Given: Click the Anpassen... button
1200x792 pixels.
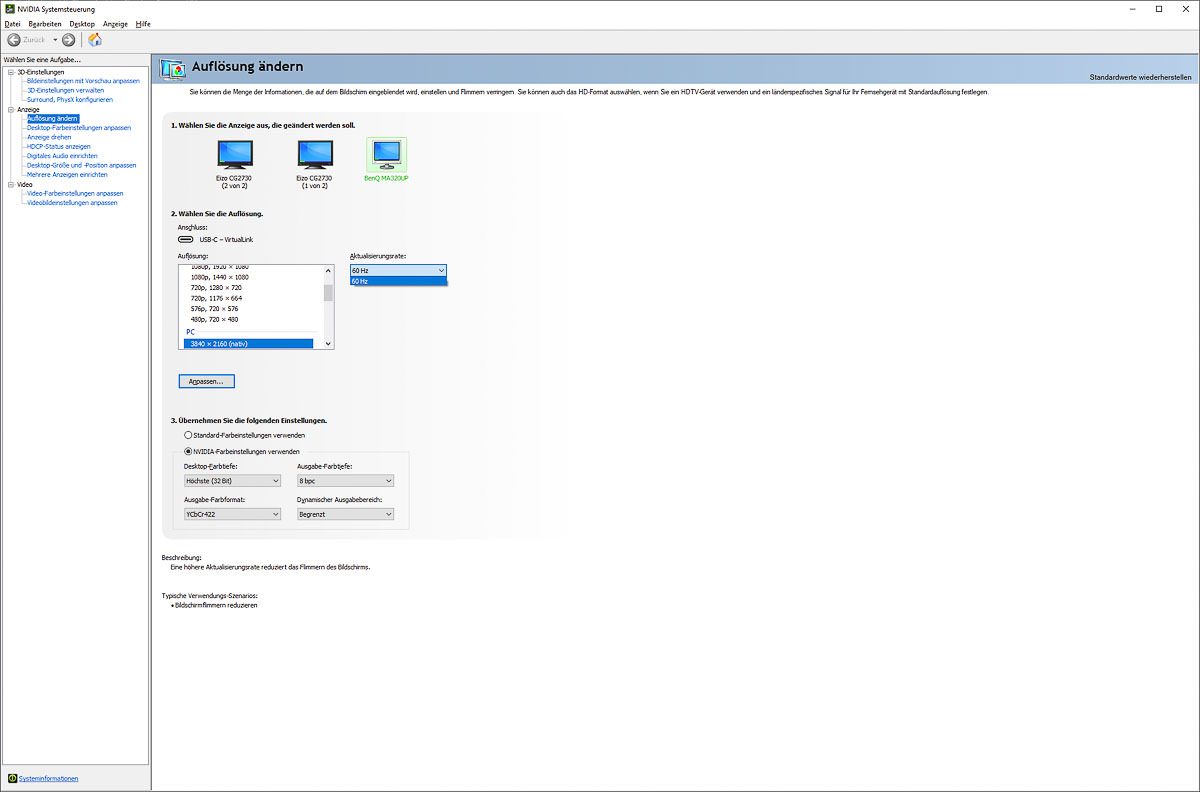Looking at the screenshot, I should [x=206, y=381].
